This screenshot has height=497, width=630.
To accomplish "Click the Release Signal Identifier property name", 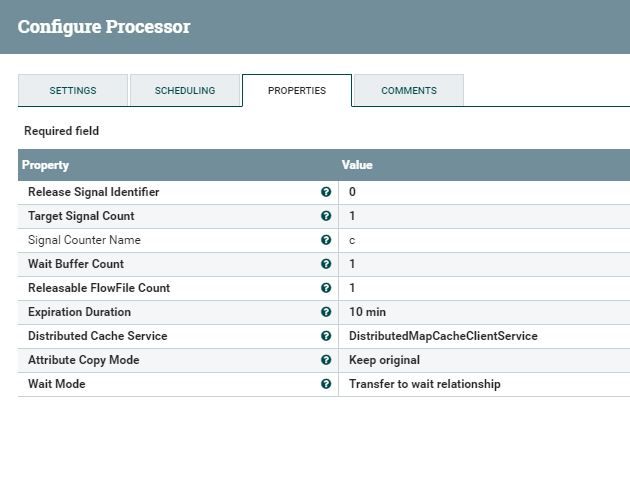I will point(94,192).
